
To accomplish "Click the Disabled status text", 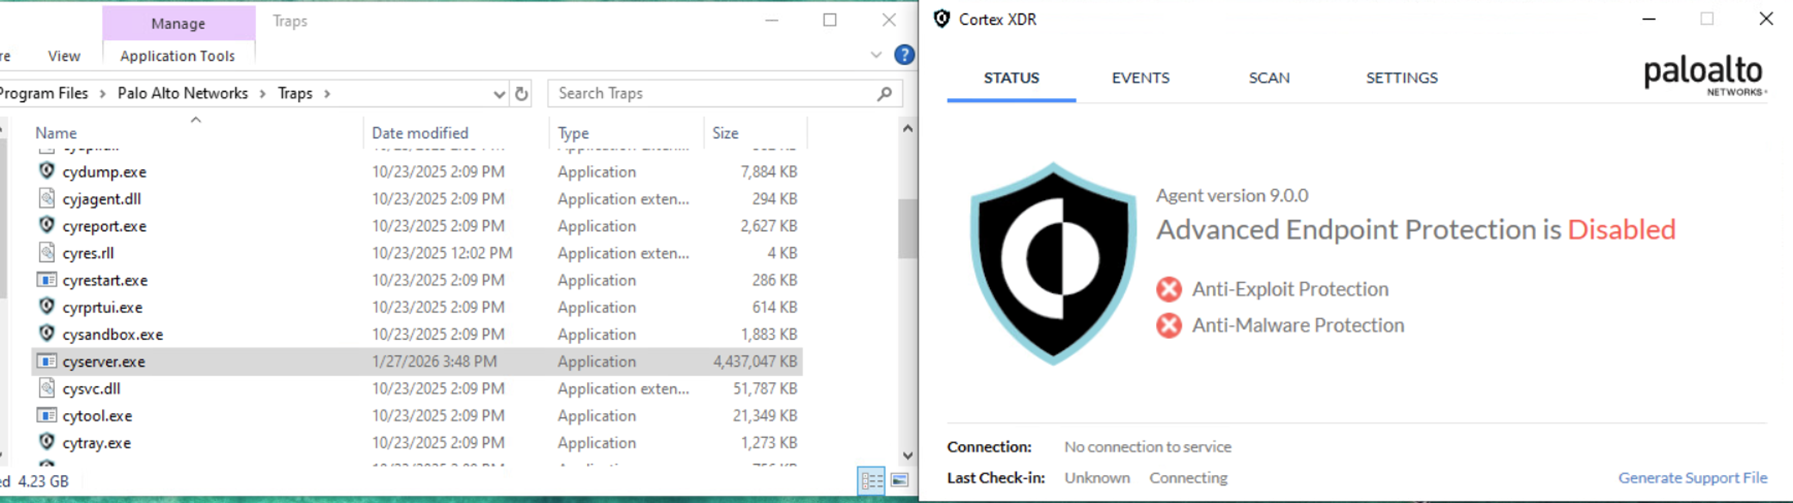I will pos(1621,229).
